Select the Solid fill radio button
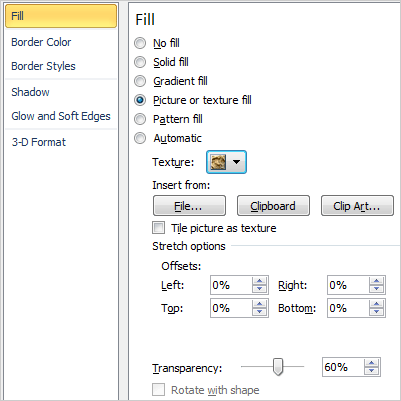The width and height of the screenshot is (401, 401). pyautogui.click(x=140, y=62)
